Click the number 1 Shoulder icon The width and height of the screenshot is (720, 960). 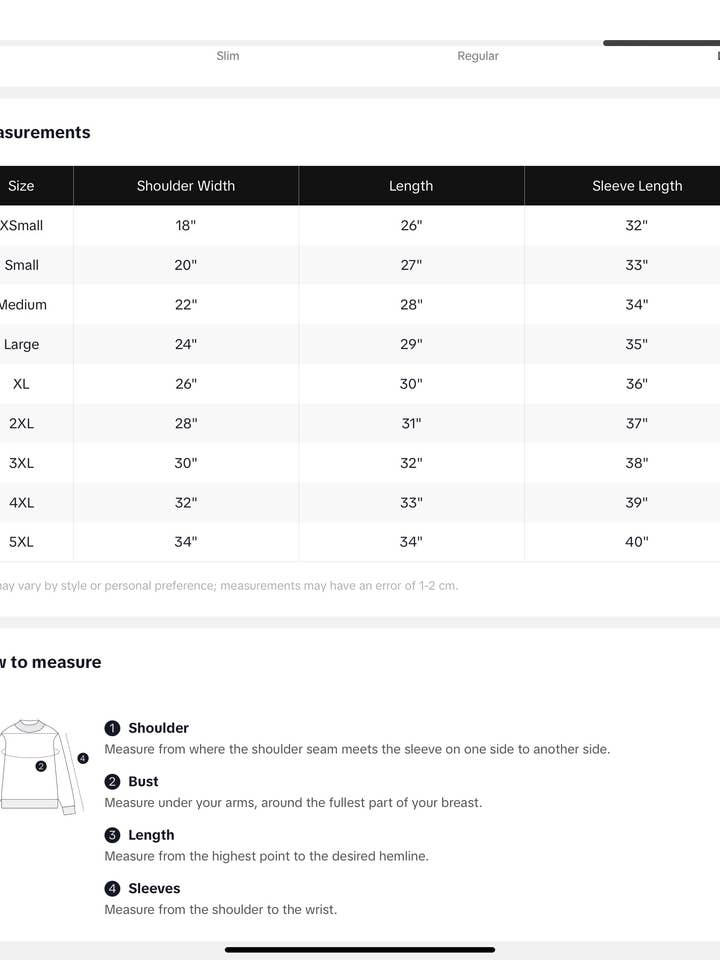coord(113,728)
